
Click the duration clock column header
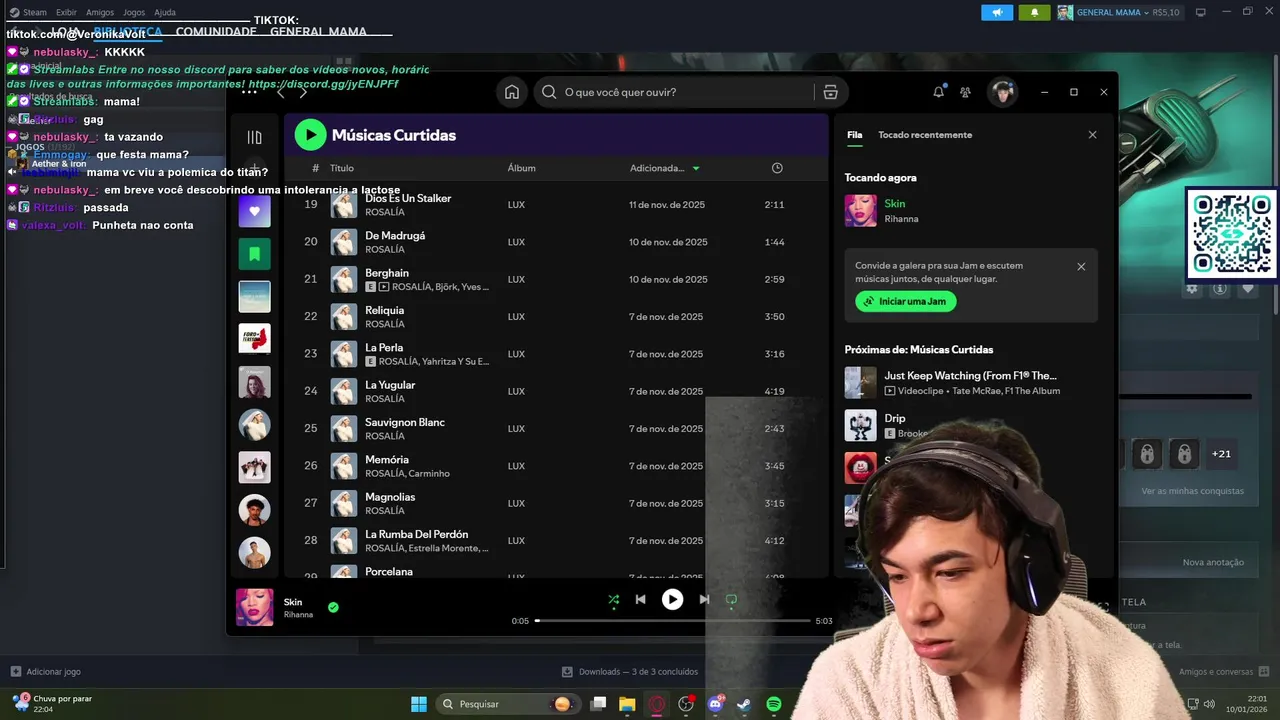pos(777,168)
